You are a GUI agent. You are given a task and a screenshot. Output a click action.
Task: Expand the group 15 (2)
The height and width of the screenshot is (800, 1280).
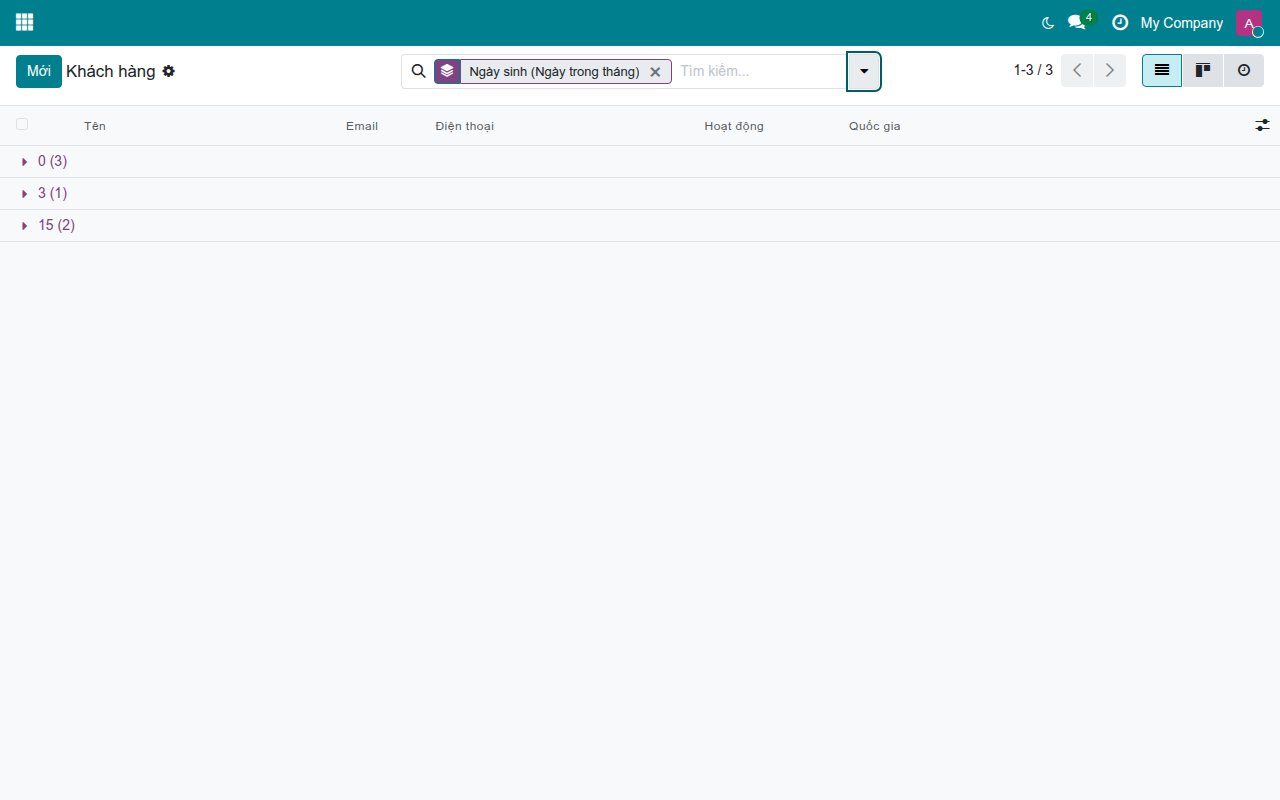[x=48, y=225]
